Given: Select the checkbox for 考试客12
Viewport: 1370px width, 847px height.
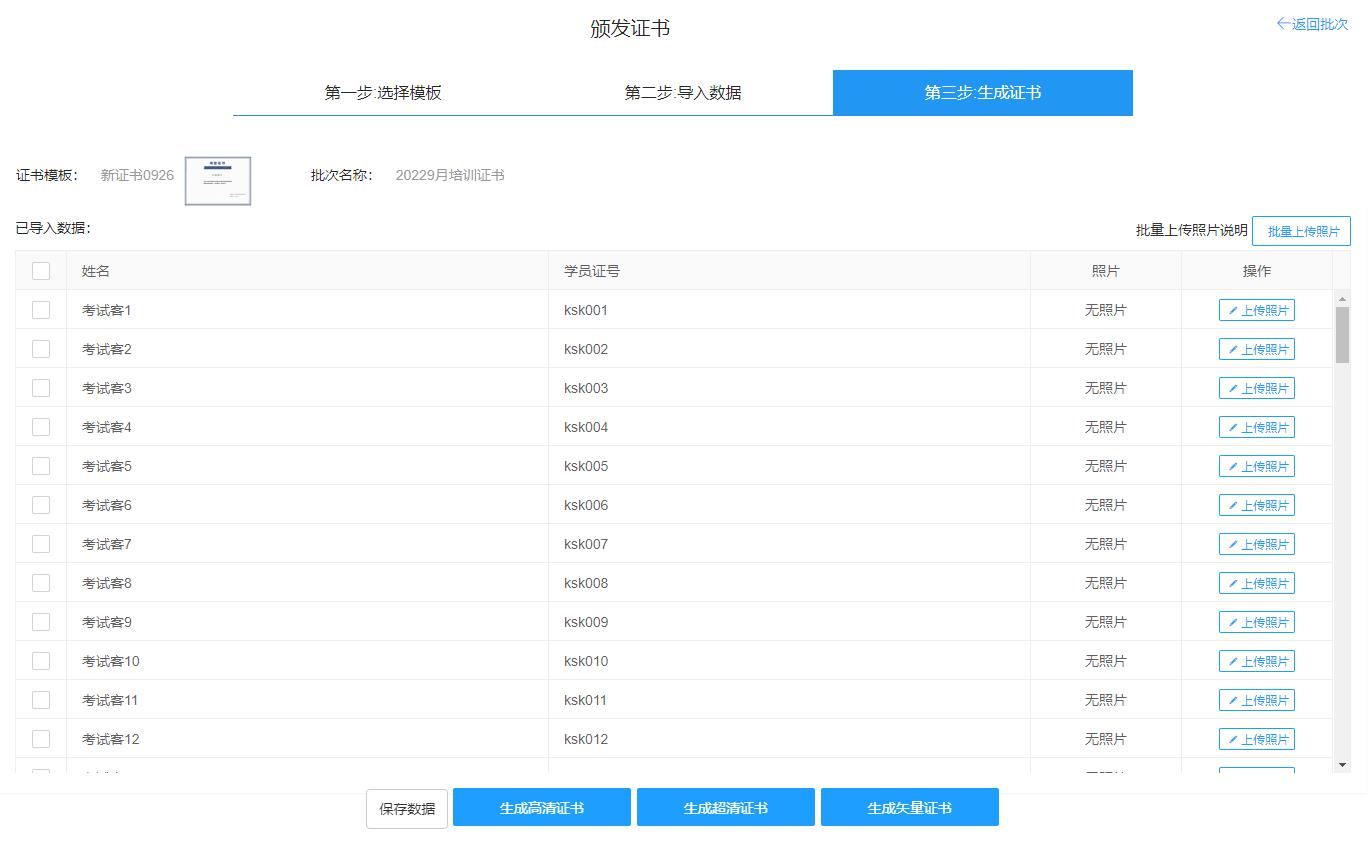Looking at the screenshot, I should point(40,739).
